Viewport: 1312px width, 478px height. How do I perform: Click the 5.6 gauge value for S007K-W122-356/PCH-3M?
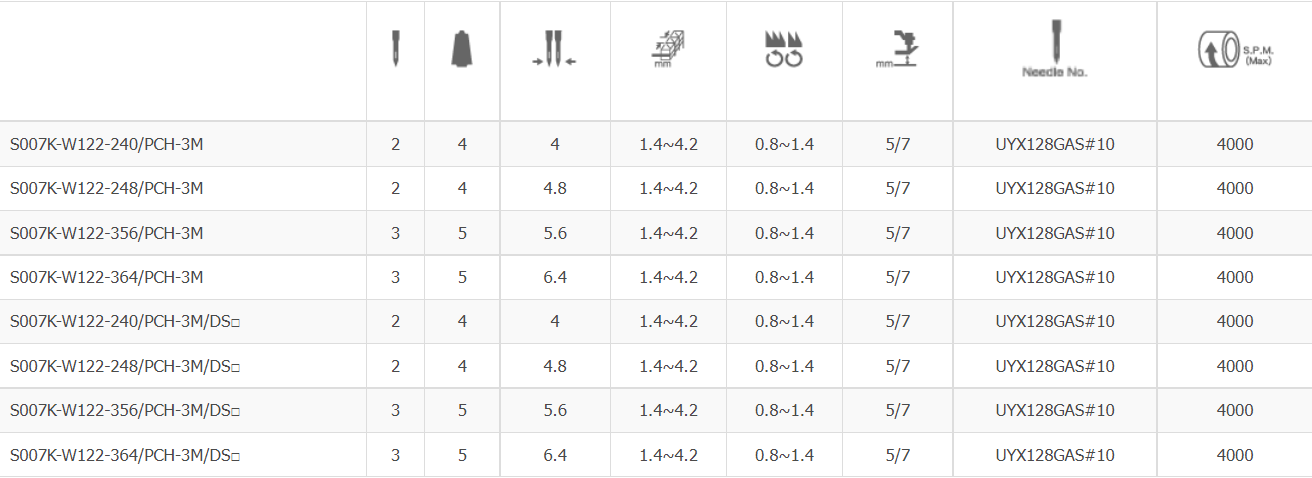[x=555, y=233]
